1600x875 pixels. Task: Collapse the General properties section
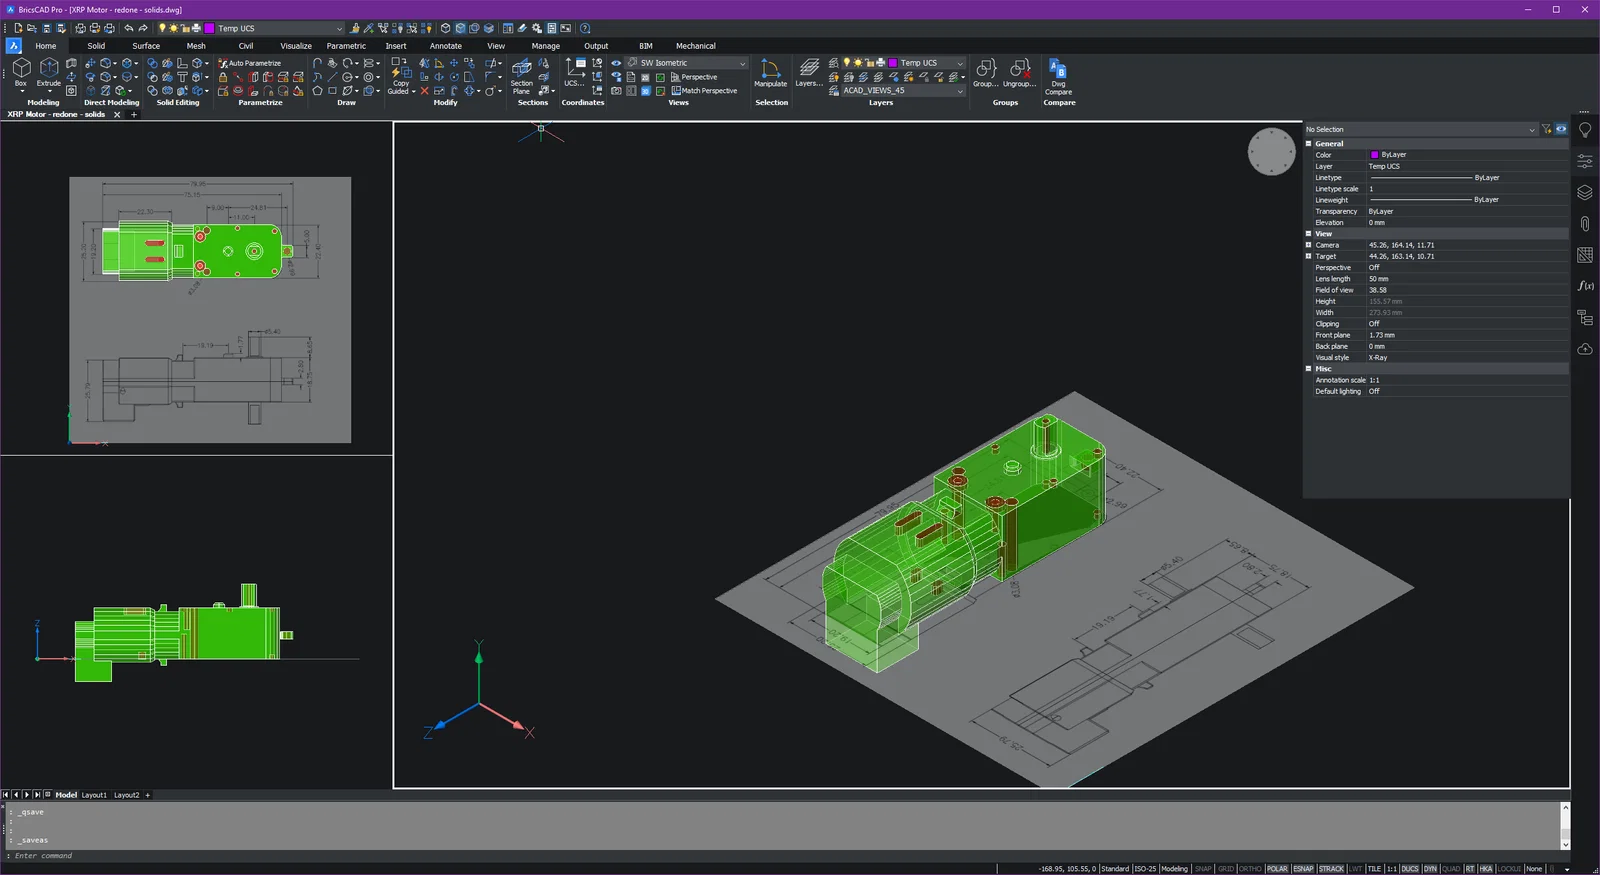pos(1309,144)
